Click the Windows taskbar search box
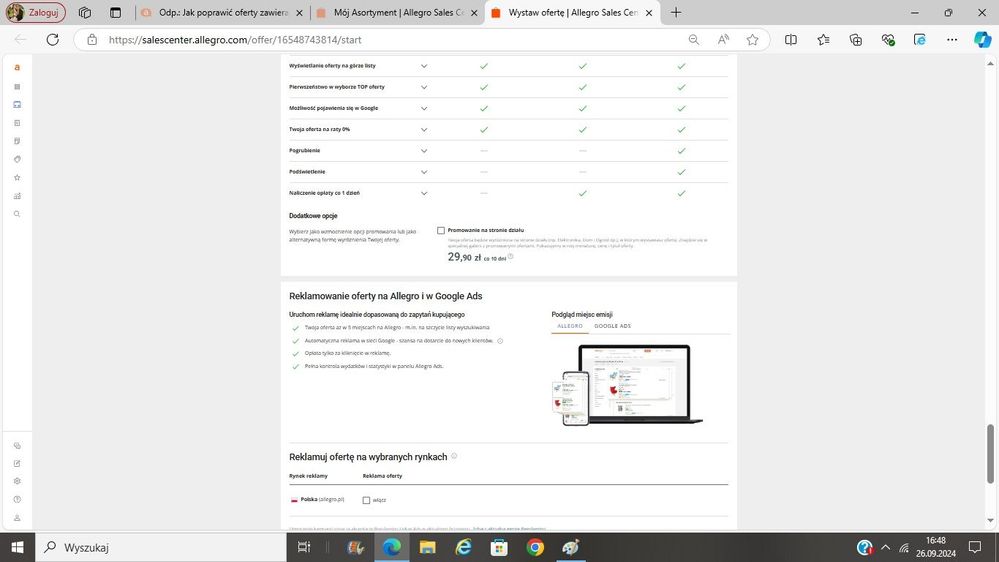Image resolution: width=999 pixels, height=562 pixels. pyautogui.click(x=160, y=547)
